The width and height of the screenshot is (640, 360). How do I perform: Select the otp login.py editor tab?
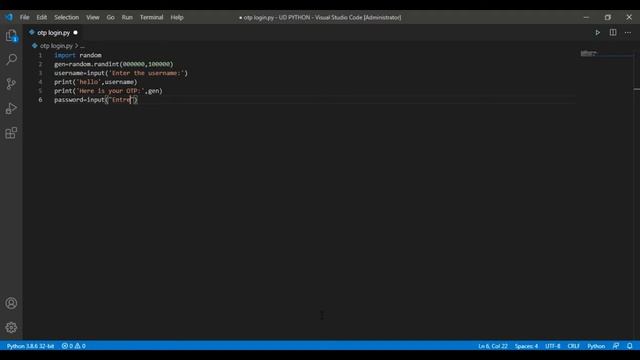pyautogui.click(x=53, y=33)
